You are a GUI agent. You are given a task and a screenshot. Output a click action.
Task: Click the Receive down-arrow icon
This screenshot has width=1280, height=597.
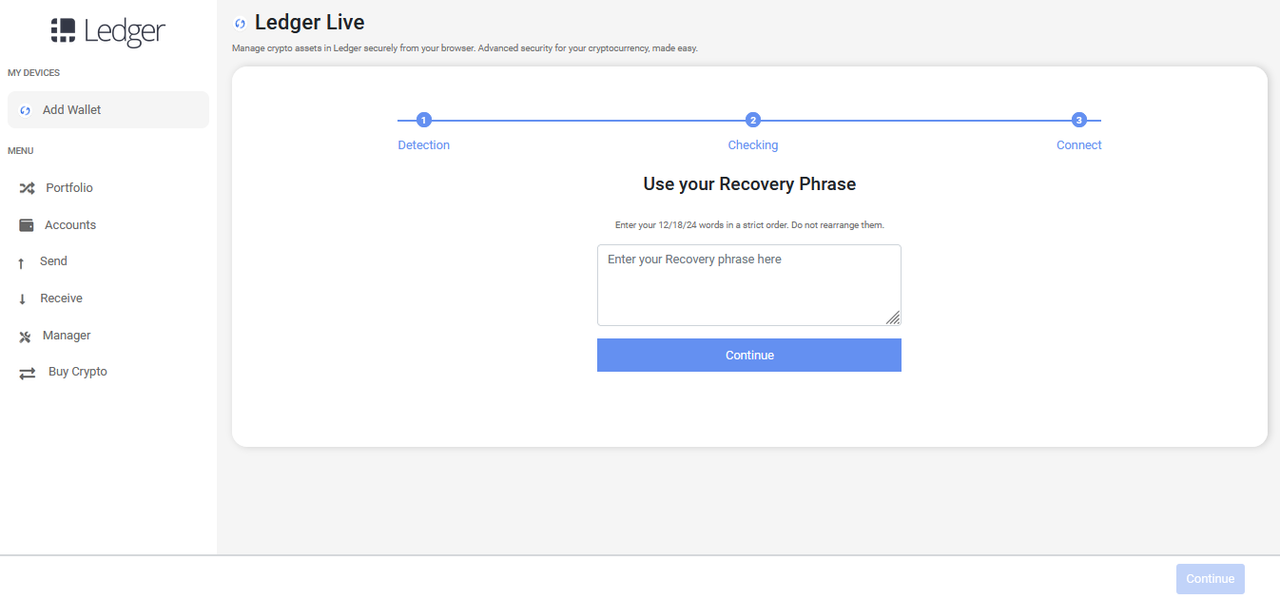22,299
